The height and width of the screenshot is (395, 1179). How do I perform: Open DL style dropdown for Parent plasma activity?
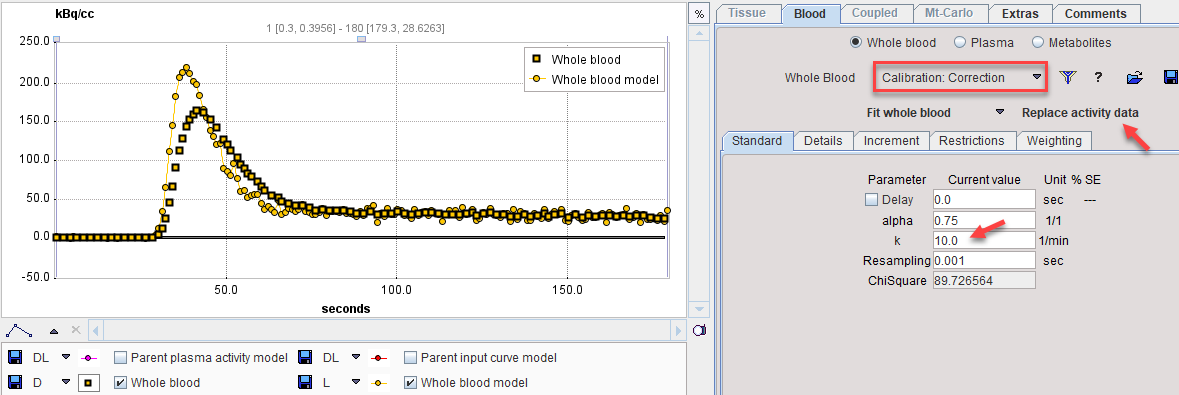(x=65, y=358)
